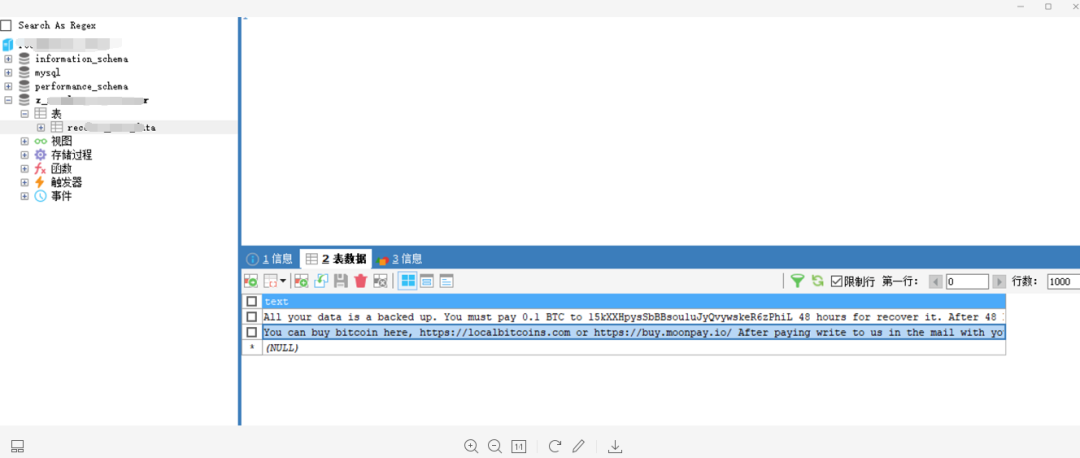Image resolution: width=1080 pixels, height=458 pixels.
Task: Click the green filter funnel icon
Action: [x=797, y=281]
